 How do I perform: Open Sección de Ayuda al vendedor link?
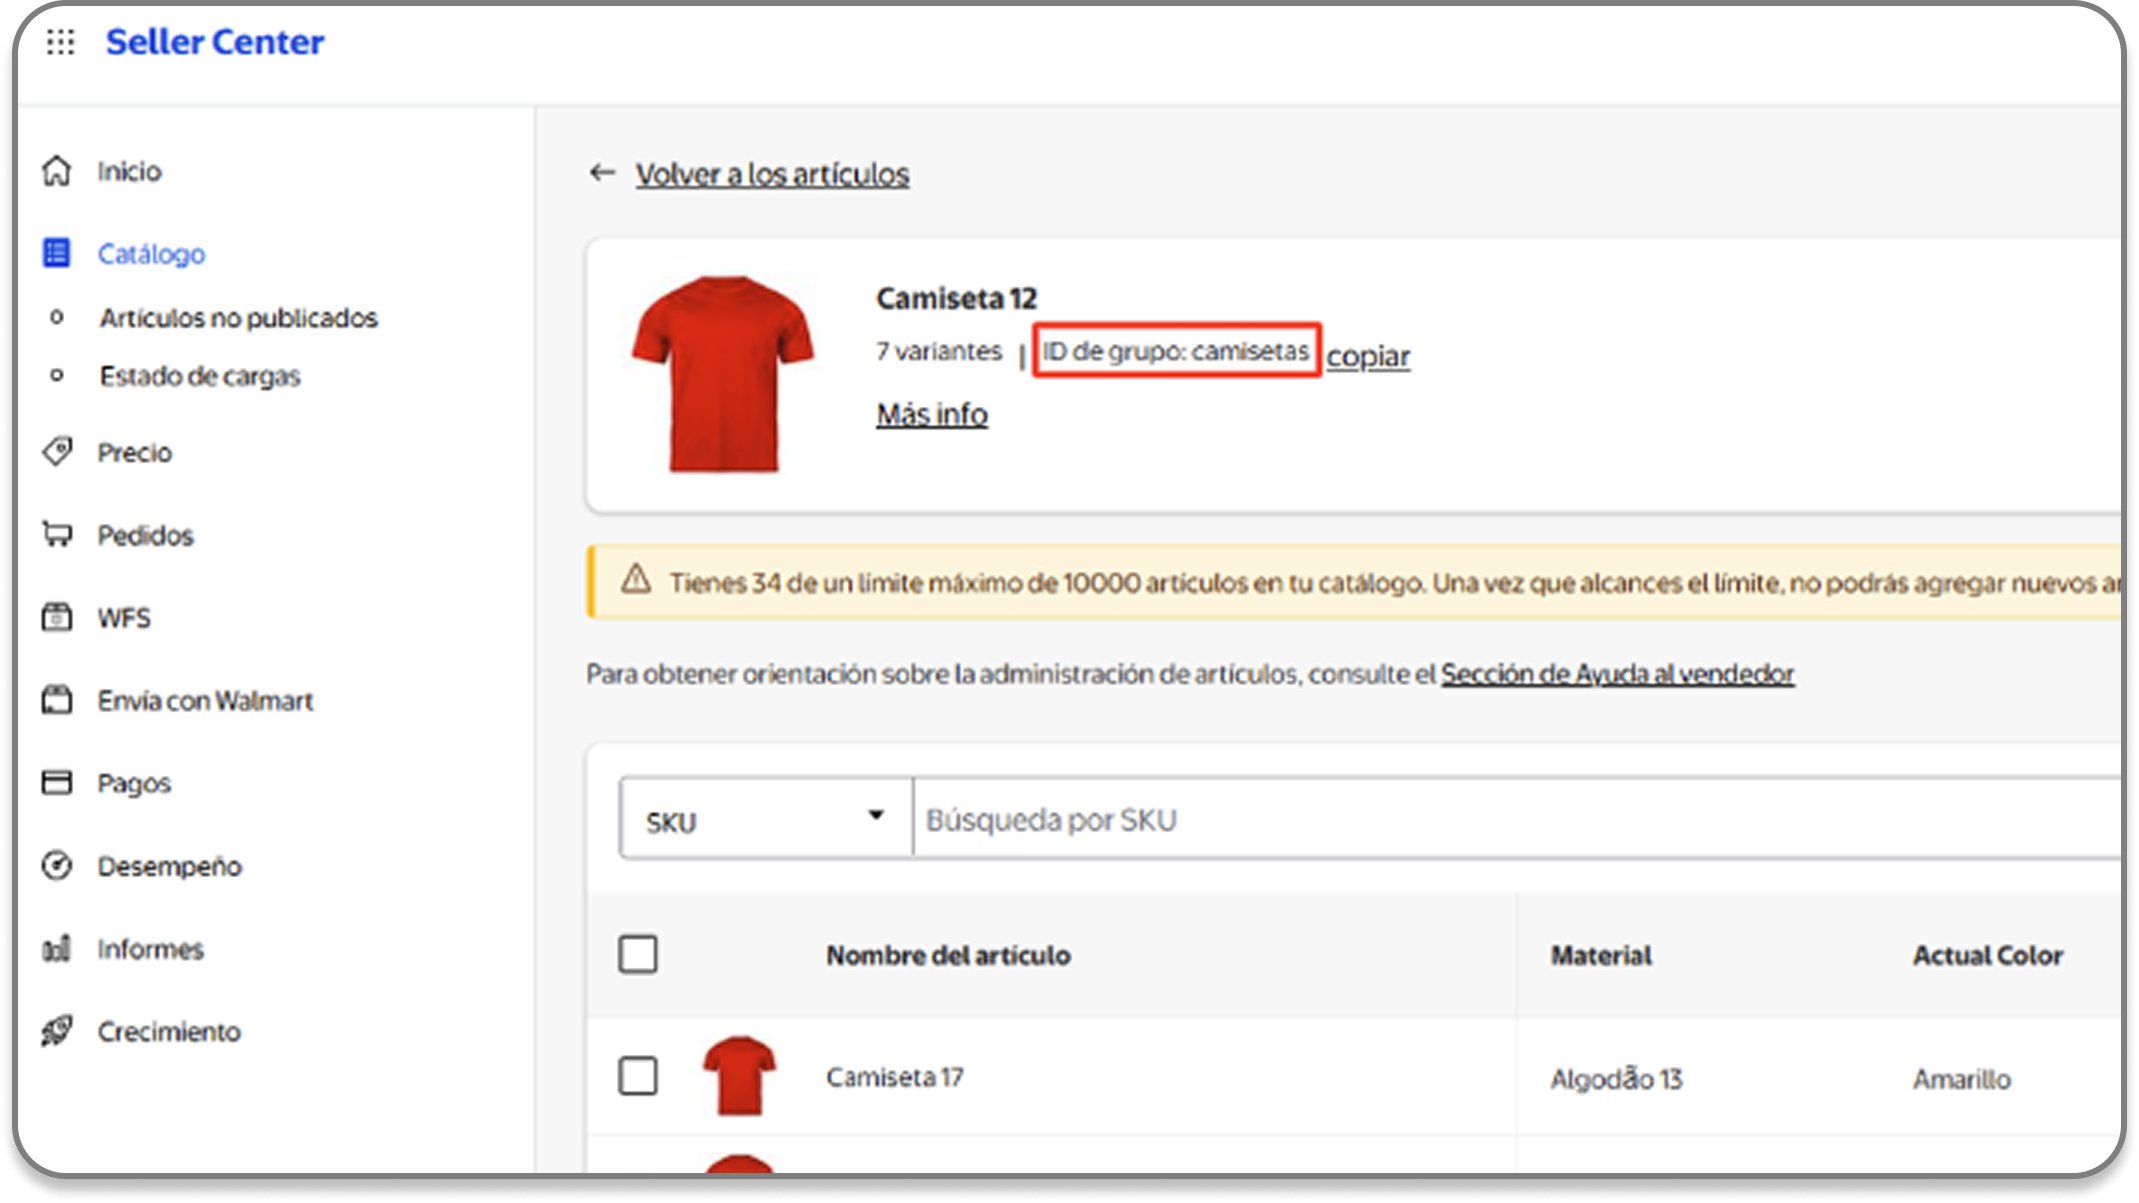point(1617,674)
